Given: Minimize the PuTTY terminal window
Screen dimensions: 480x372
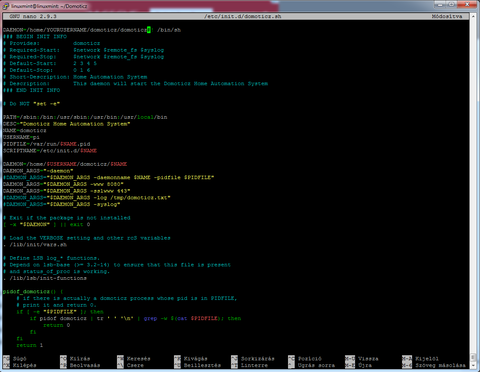Looking at the screenshot, I should point(440,5).
